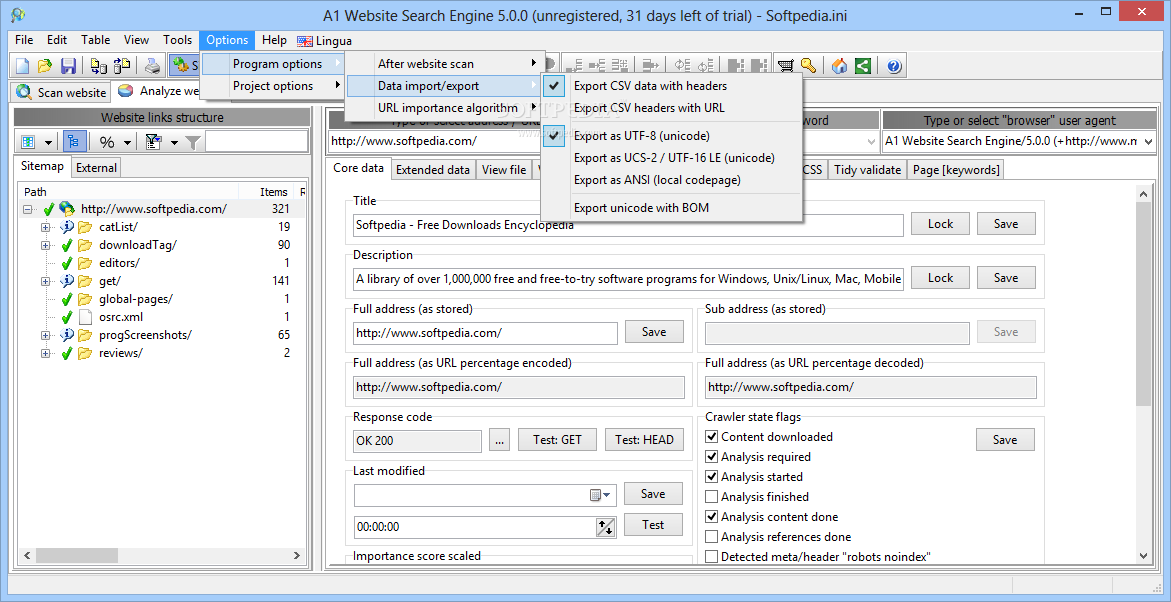Uncheck Analysis content done flag
1171x602 pixels.
pyautogui.click(x=712, y=517)
